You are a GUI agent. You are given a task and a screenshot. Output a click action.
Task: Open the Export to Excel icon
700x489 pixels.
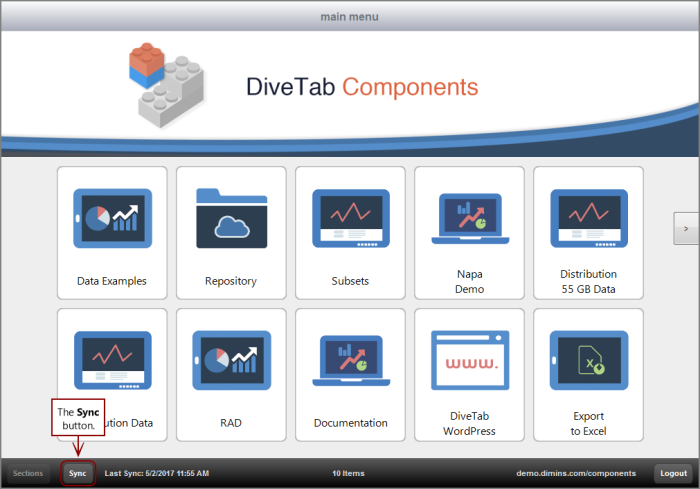pyautogui.click(x=589, y=360)
